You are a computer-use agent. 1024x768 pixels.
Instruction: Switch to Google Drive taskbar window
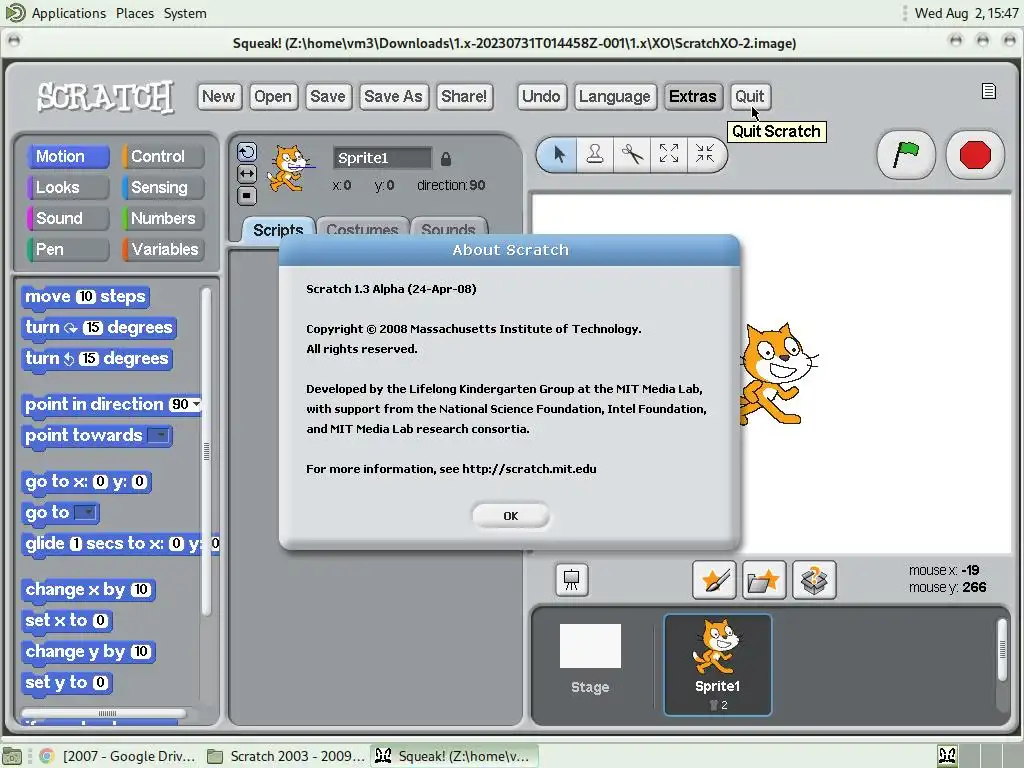(118, 756)
